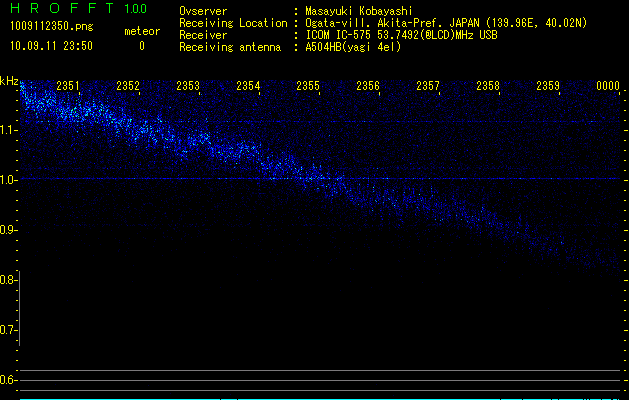Click the meteor count label

[142, 31]
